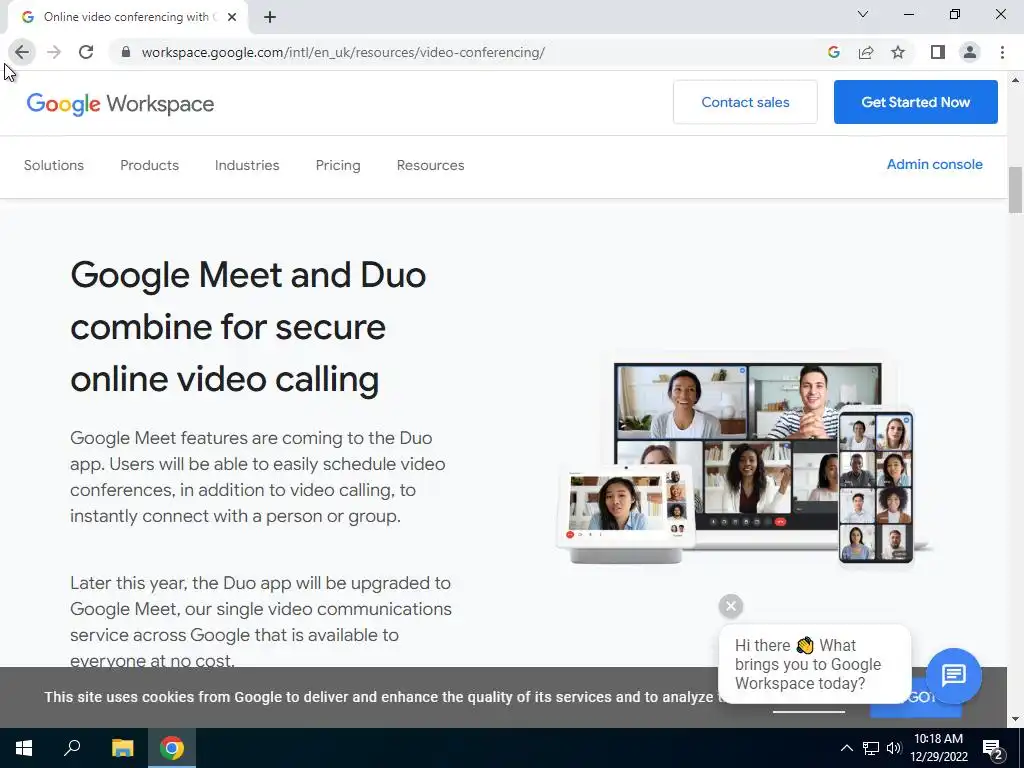Click the address bar URL
1024x768 pixels.
pos(343,52)
